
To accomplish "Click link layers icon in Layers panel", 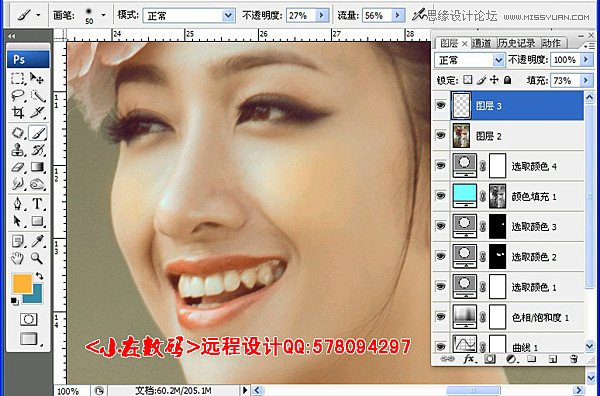I will point(447,359).
